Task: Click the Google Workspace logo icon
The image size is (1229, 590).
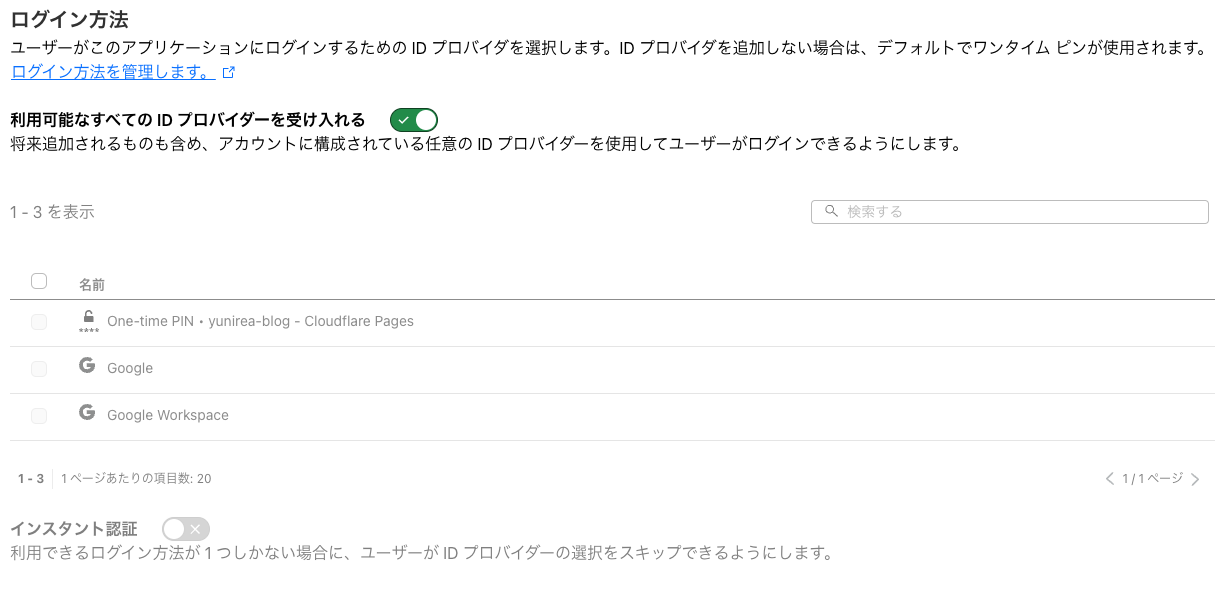Action: tap(87, 413)
